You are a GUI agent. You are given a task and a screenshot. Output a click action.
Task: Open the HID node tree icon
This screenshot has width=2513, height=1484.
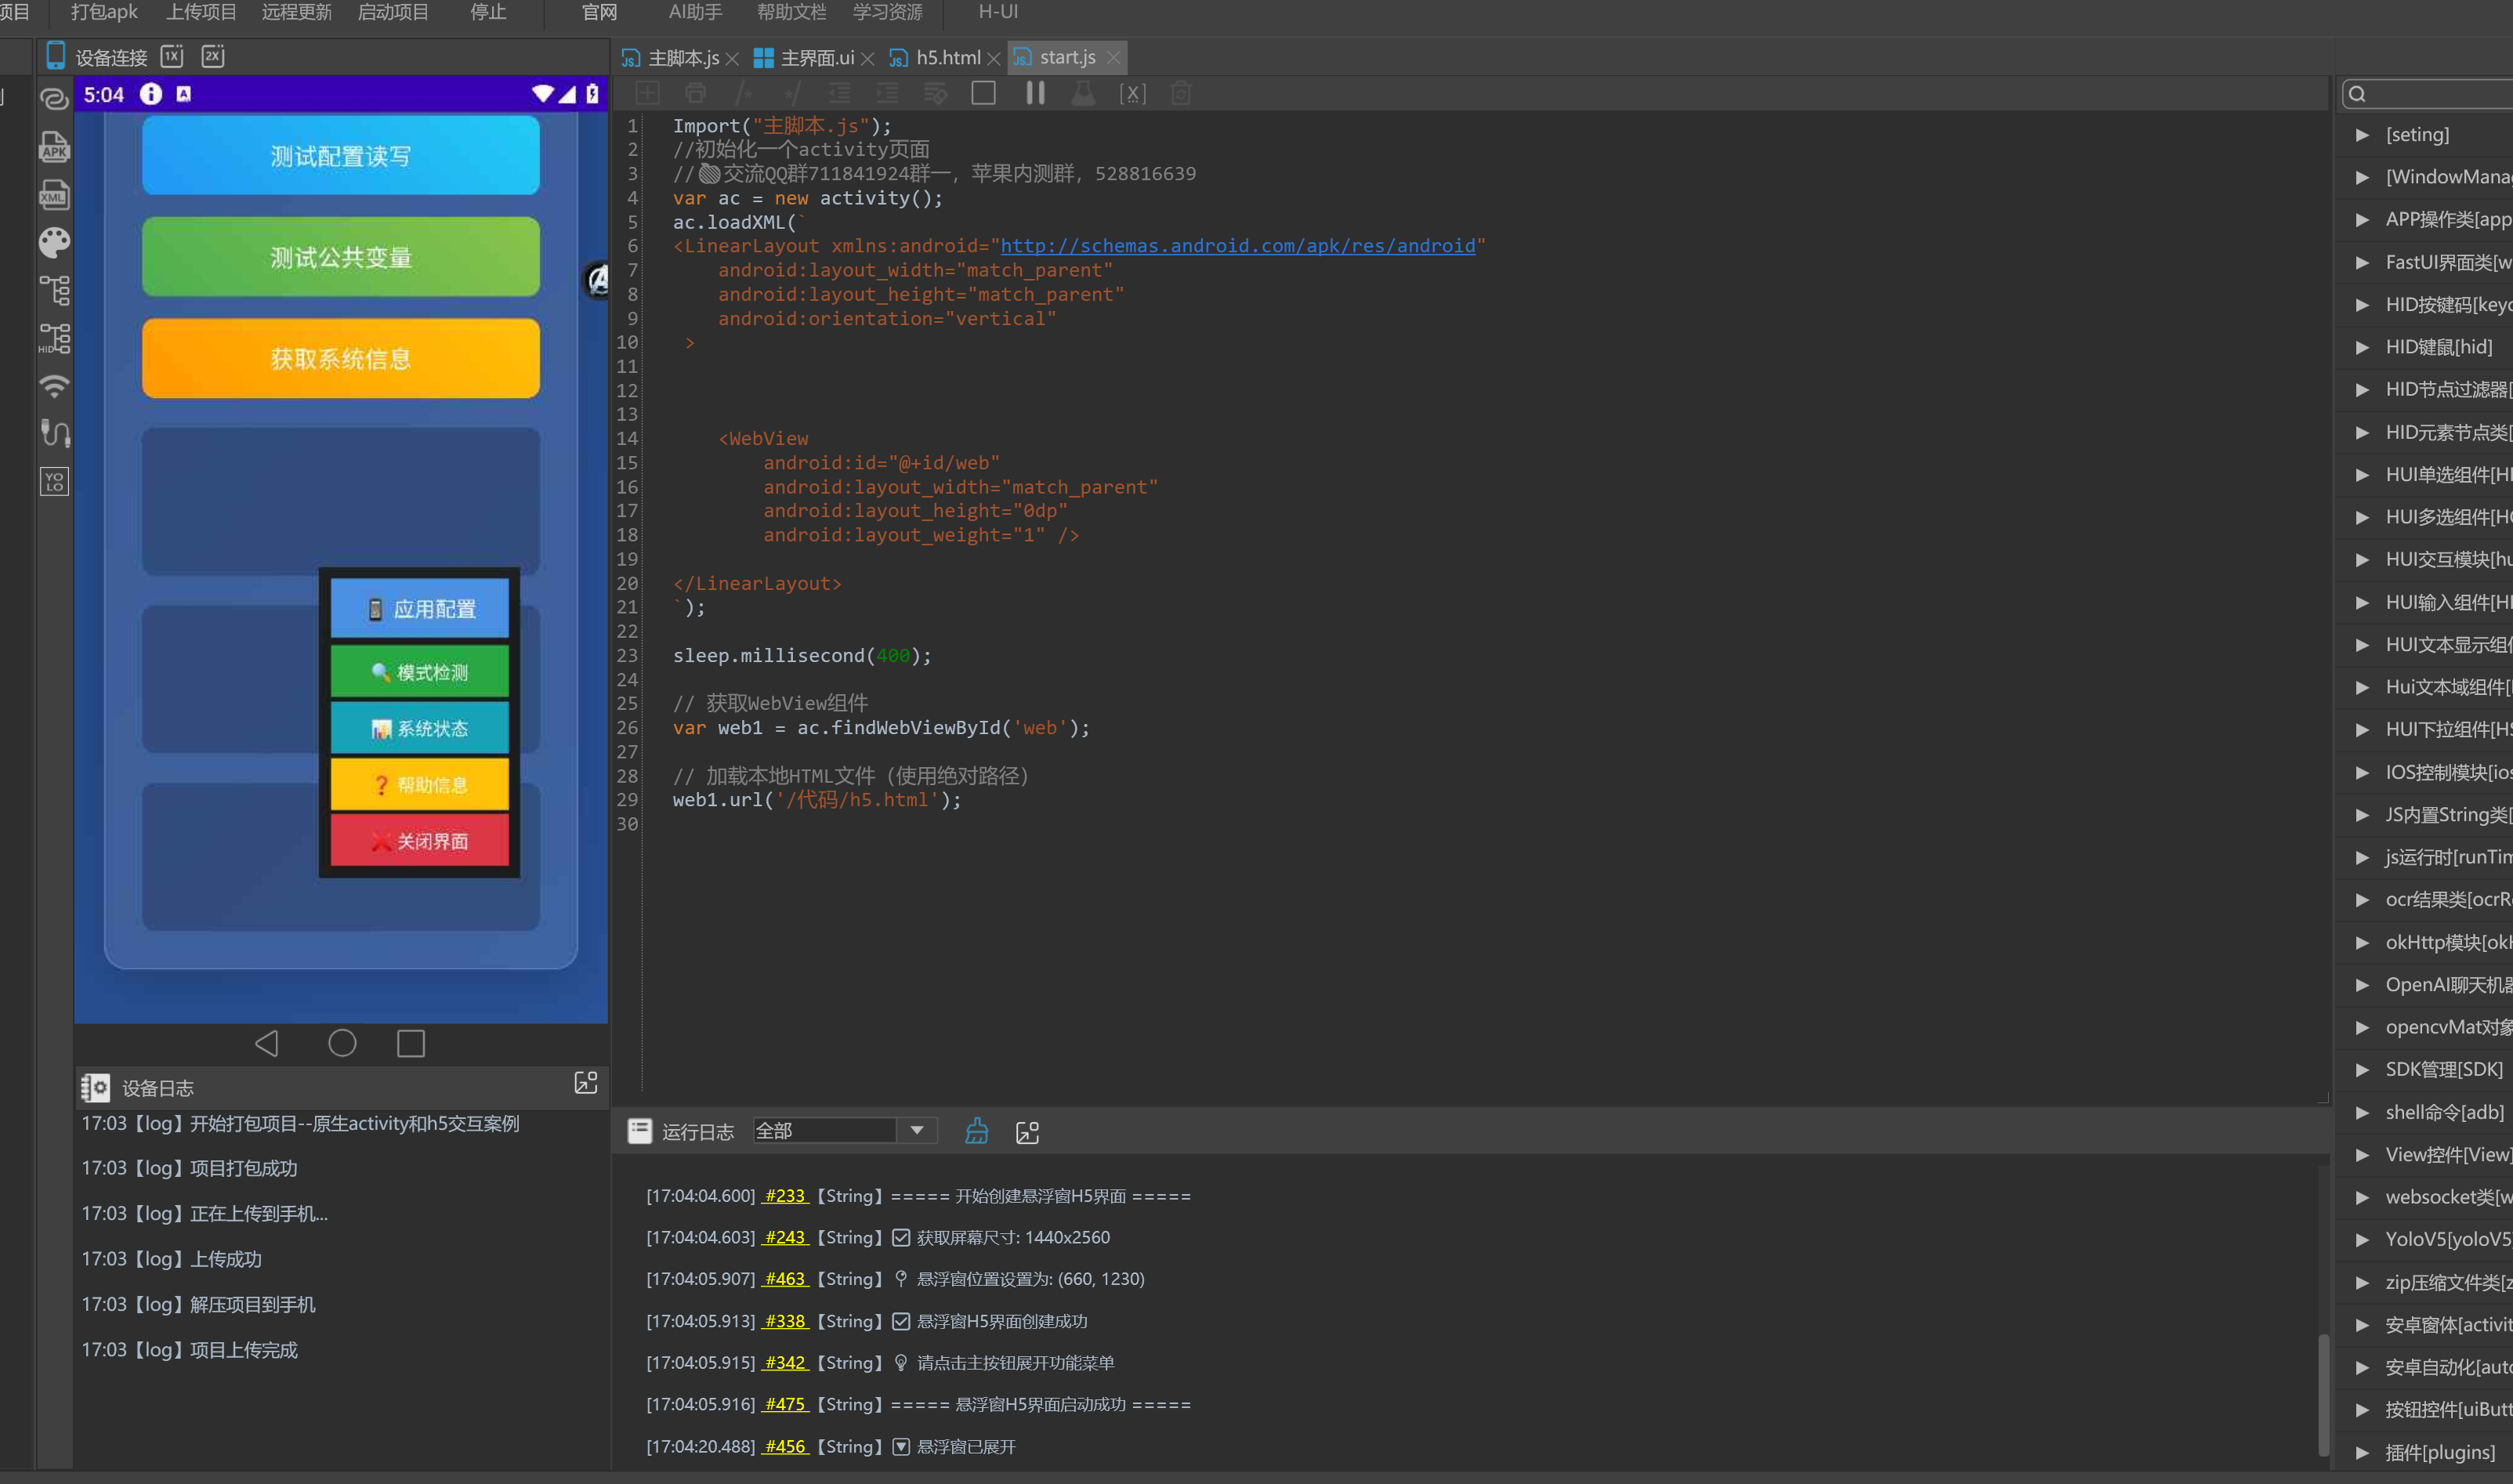pos(54,339)
